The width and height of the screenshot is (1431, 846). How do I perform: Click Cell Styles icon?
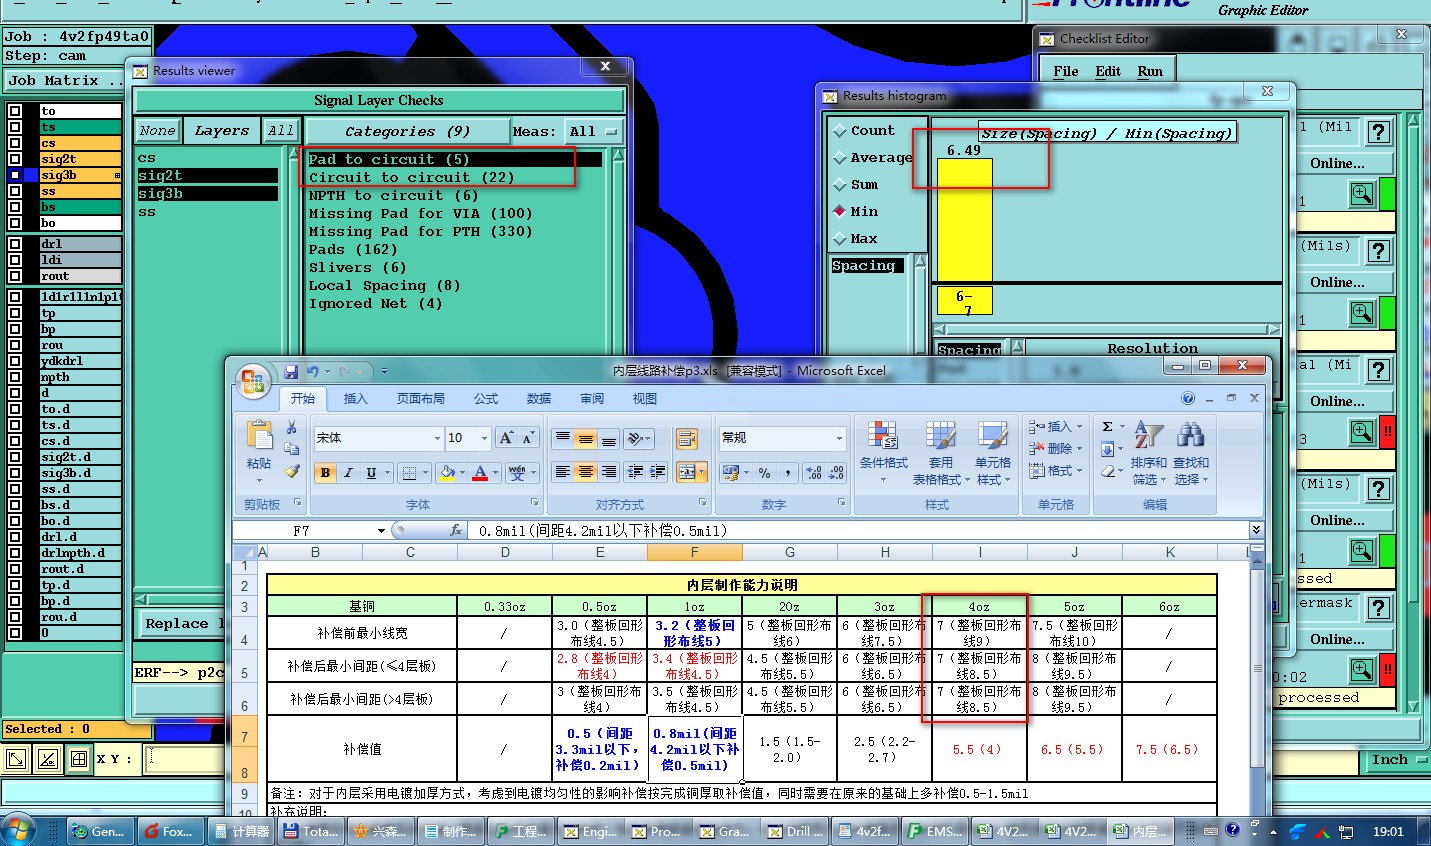coord(992,436)
